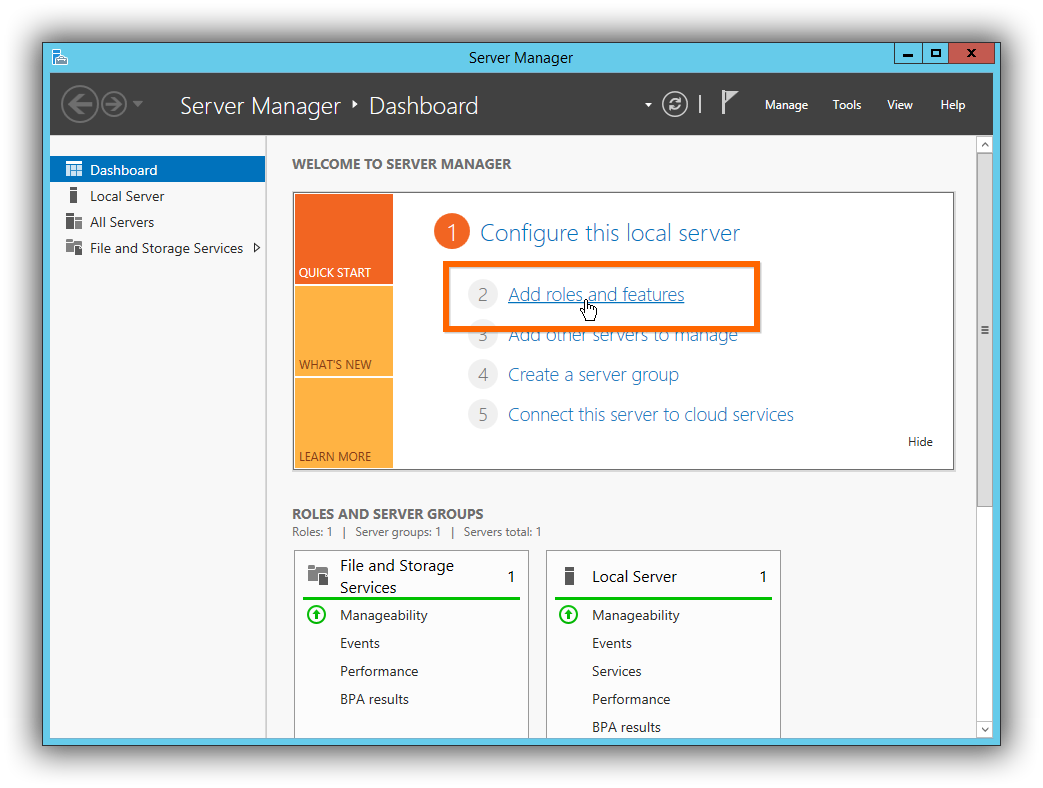The width and height of the screenshot is (1043, 788).
Task: Select the What's New tile
Action: tap(344, 331)
